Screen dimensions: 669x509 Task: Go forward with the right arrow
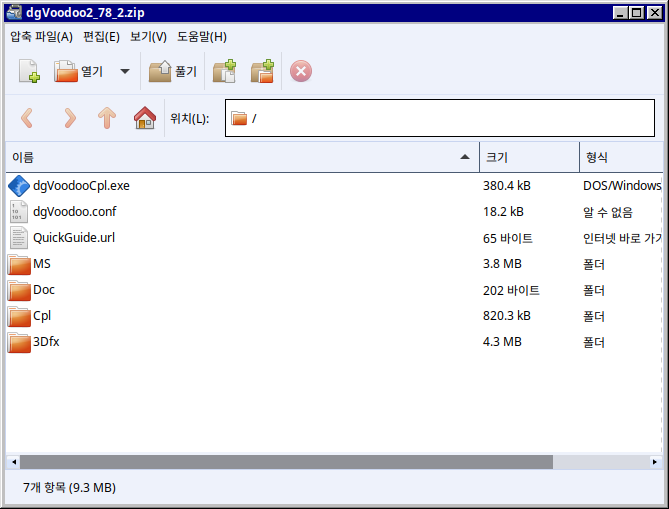(70, 118)
